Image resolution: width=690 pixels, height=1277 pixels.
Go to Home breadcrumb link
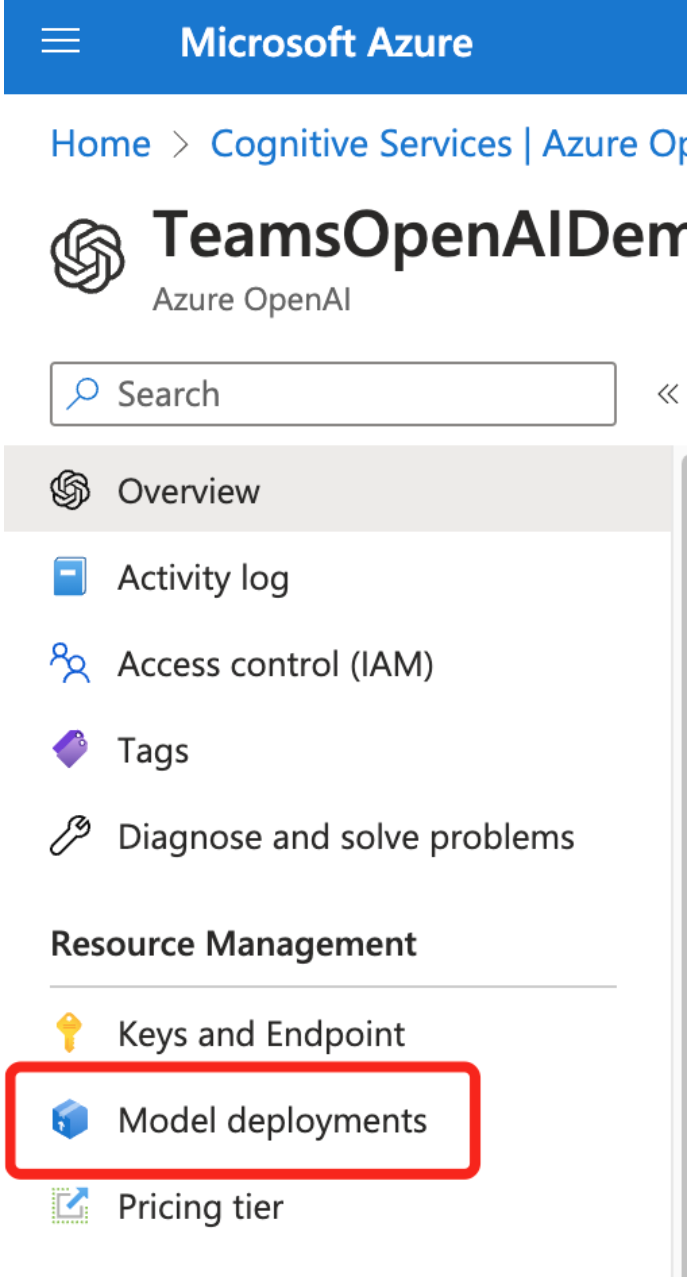100,144
